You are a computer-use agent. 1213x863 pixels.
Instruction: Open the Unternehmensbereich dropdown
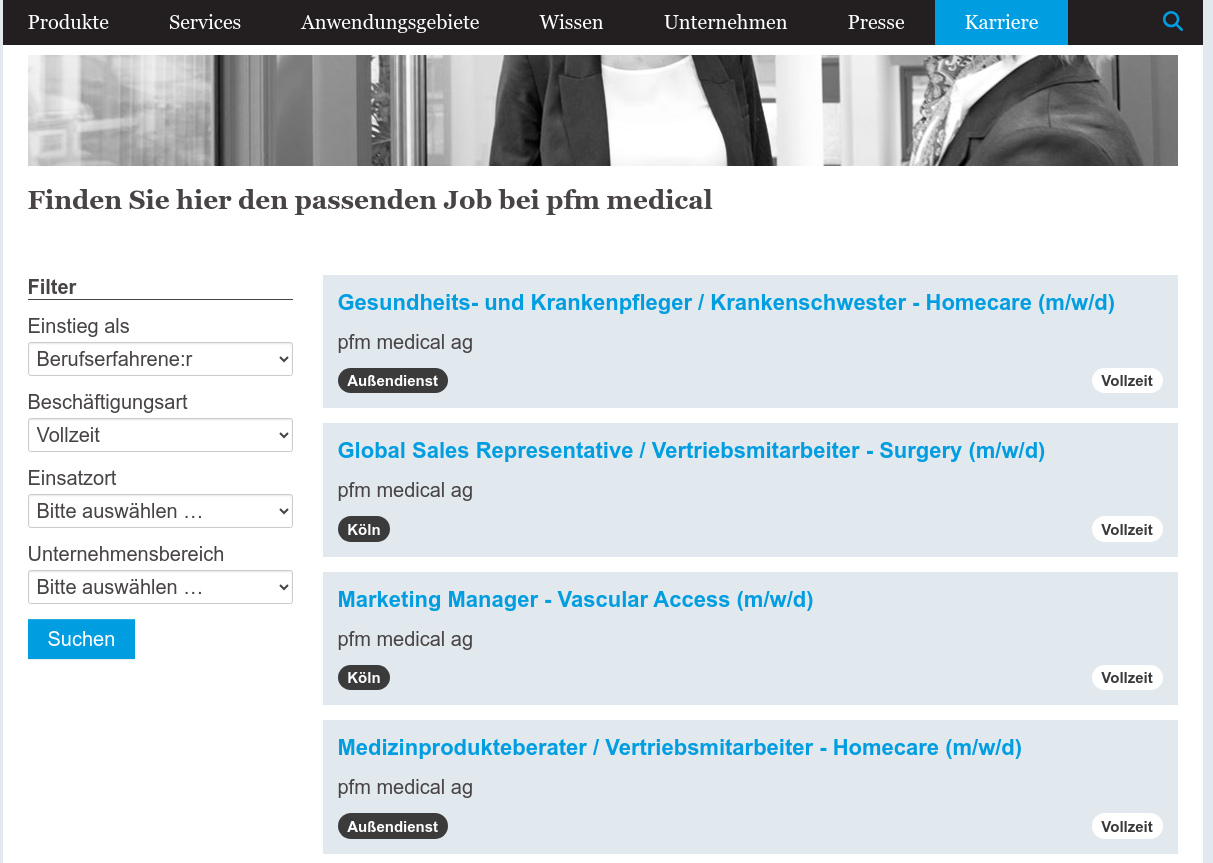[x=160, y=587]
